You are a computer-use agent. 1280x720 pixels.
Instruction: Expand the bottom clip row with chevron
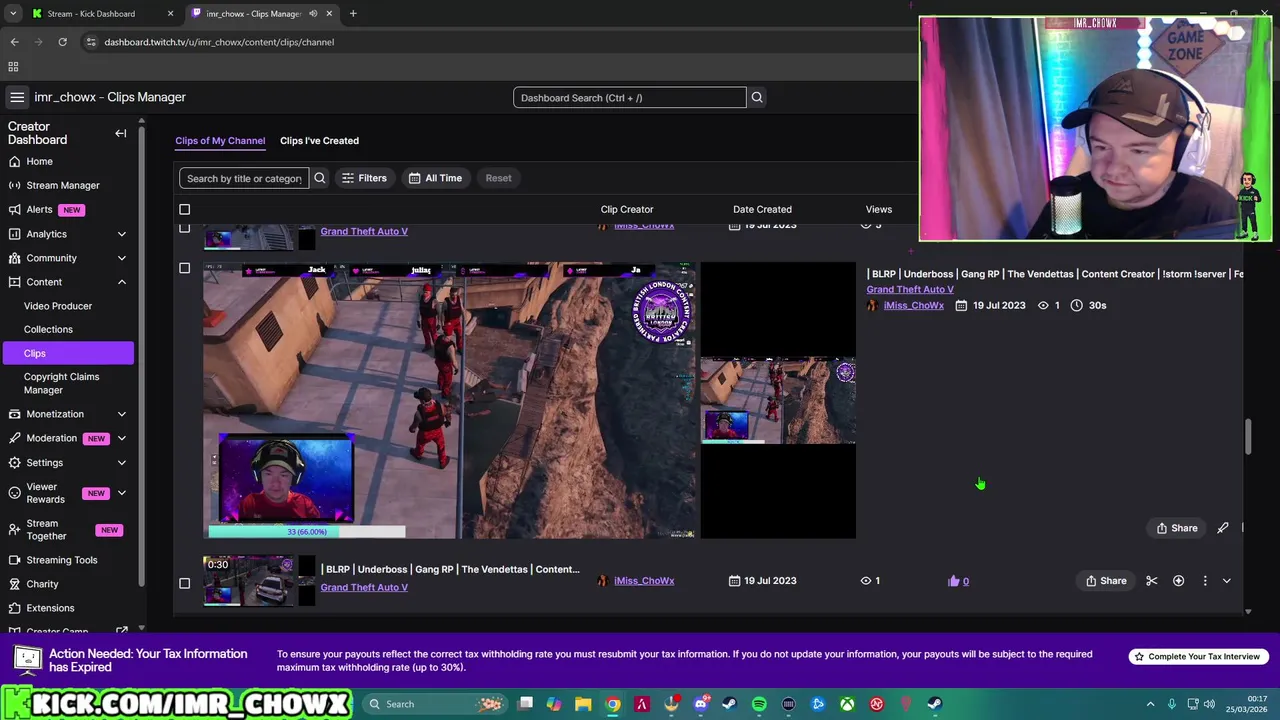coord(1227,581)
